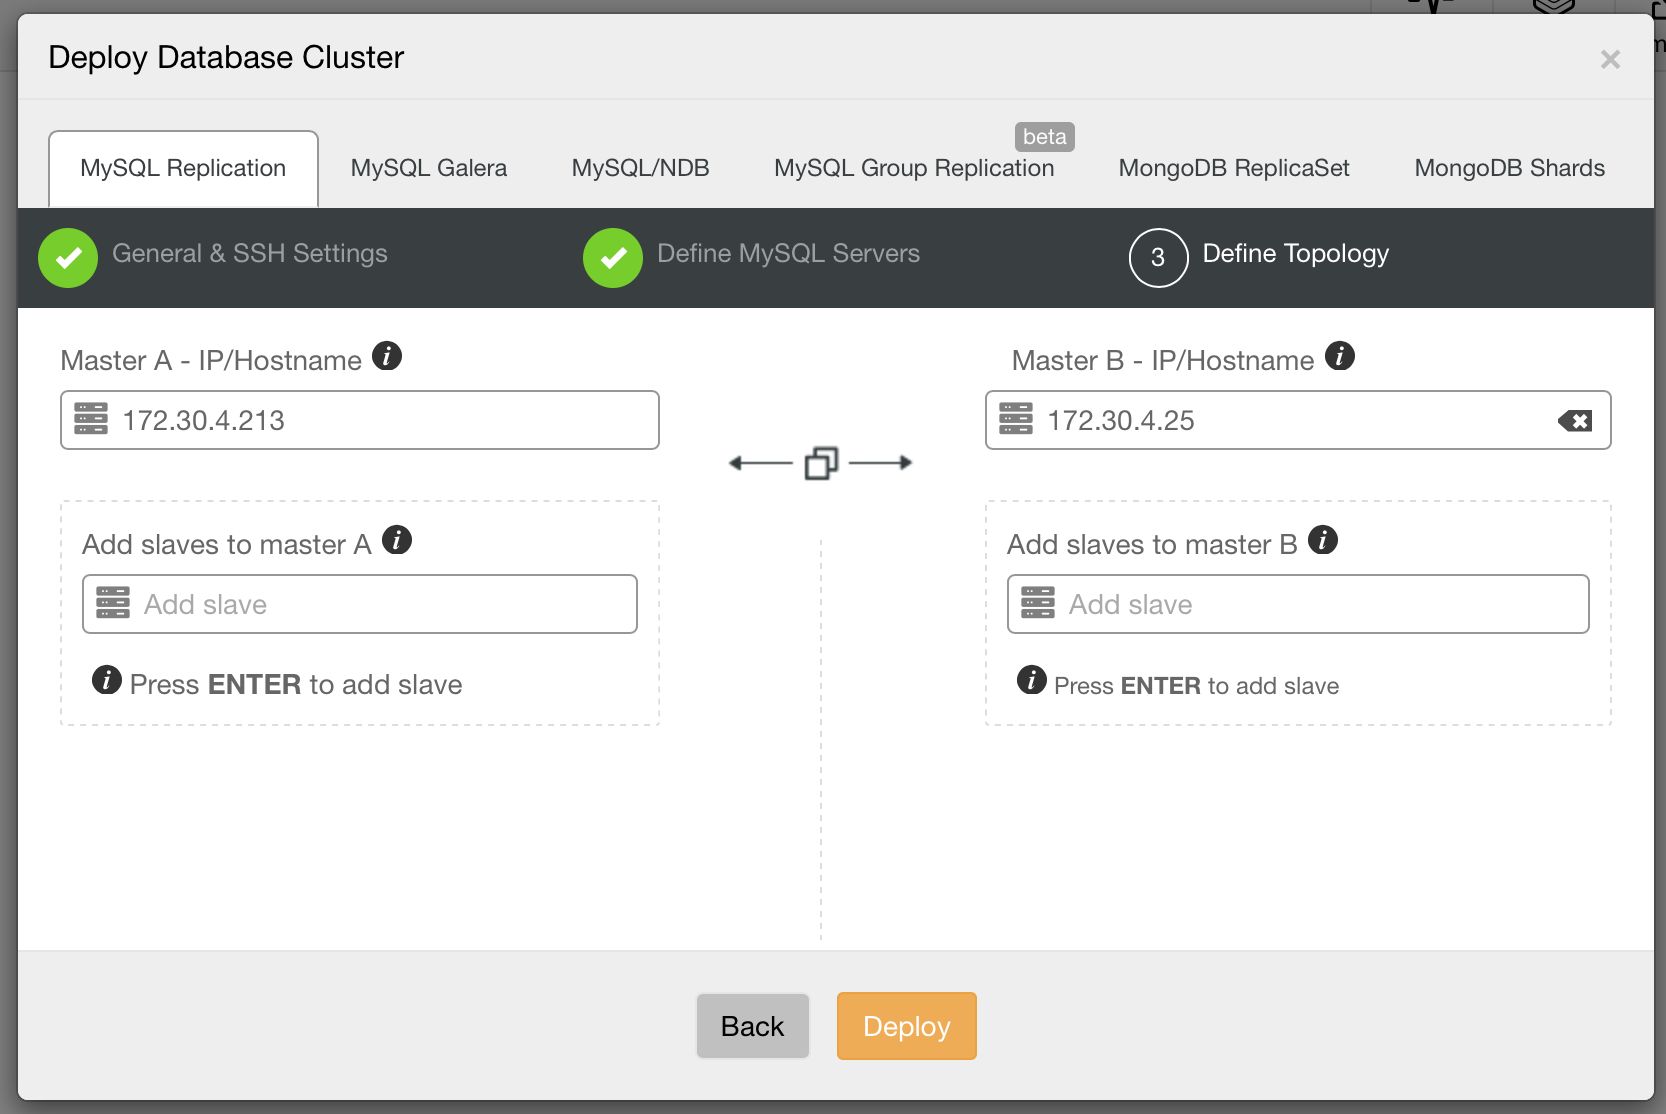Screen dimensions: 1666x1114
Task: Click step 3 circle for Define Topology
Action: 1158,258
